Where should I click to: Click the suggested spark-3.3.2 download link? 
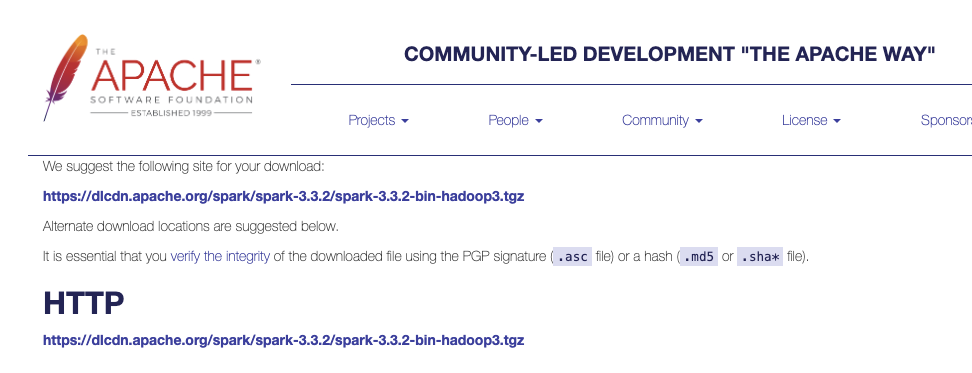[283, 196]
